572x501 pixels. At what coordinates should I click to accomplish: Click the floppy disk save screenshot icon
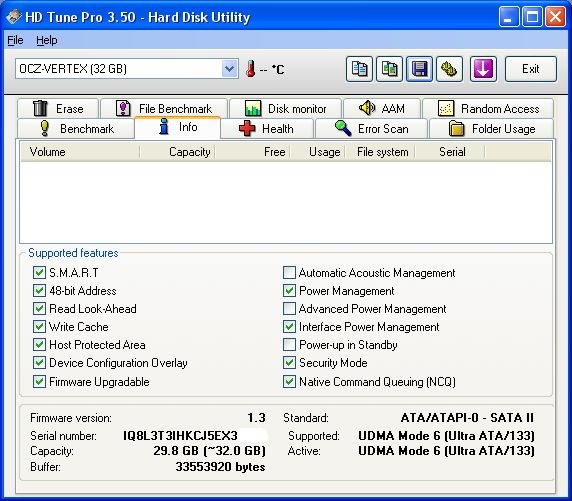tap(420, 69)
